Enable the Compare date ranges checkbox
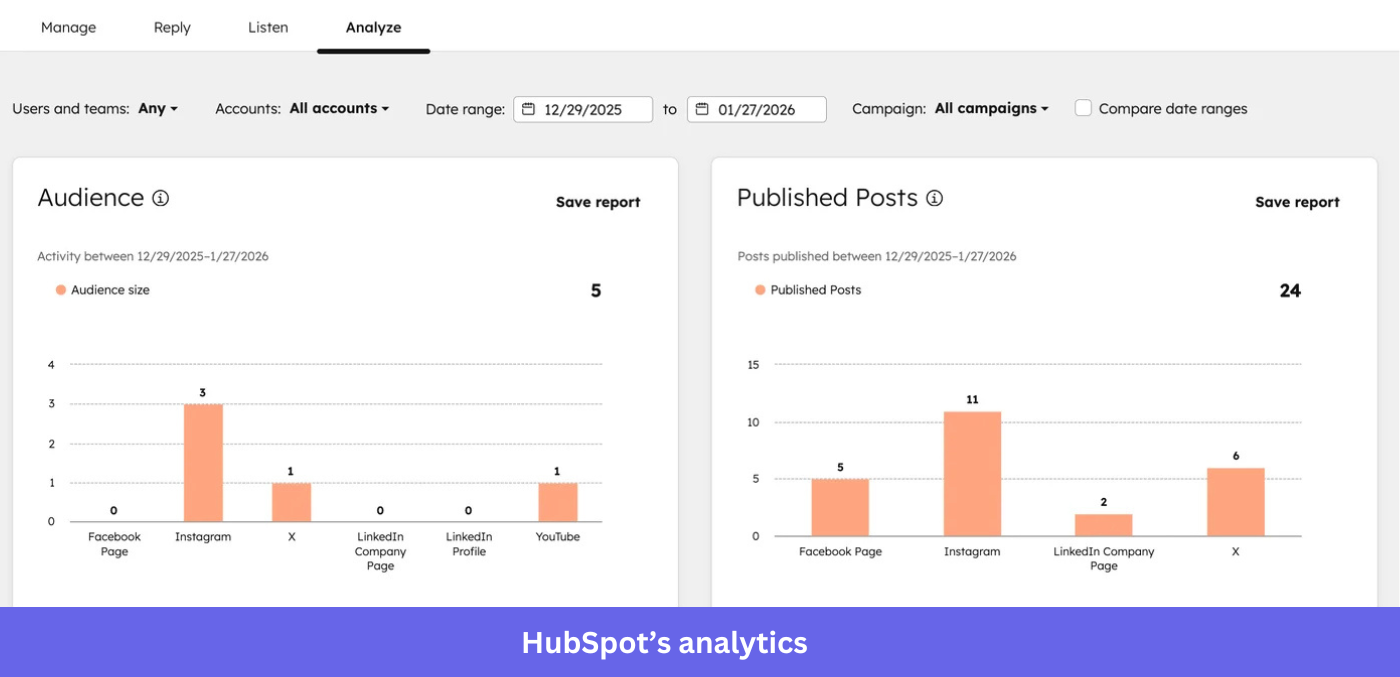This screenshot has height=677, width=1400. [x=1083, y=108]
